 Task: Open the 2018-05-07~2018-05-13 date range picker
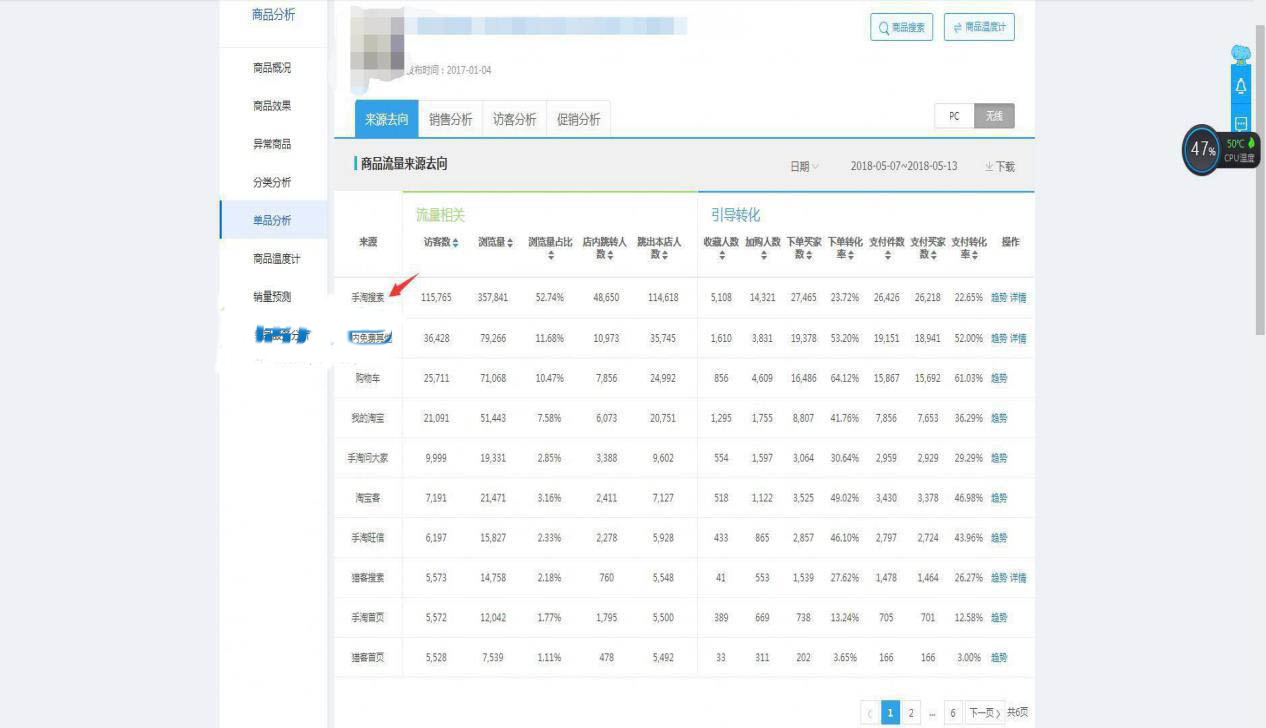click(x=903, y=166)
